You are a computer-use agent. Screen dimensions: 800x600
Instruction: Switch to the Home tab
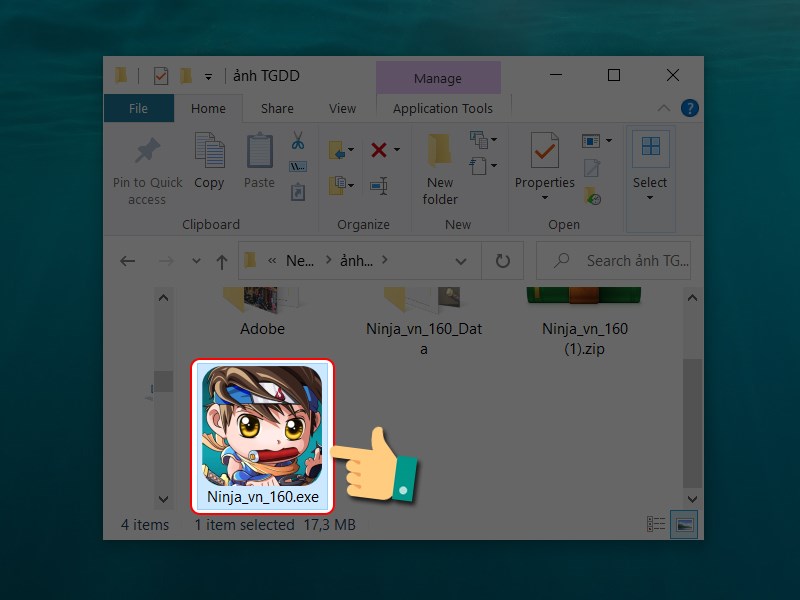pyautogui.click(x=208, y=108)
